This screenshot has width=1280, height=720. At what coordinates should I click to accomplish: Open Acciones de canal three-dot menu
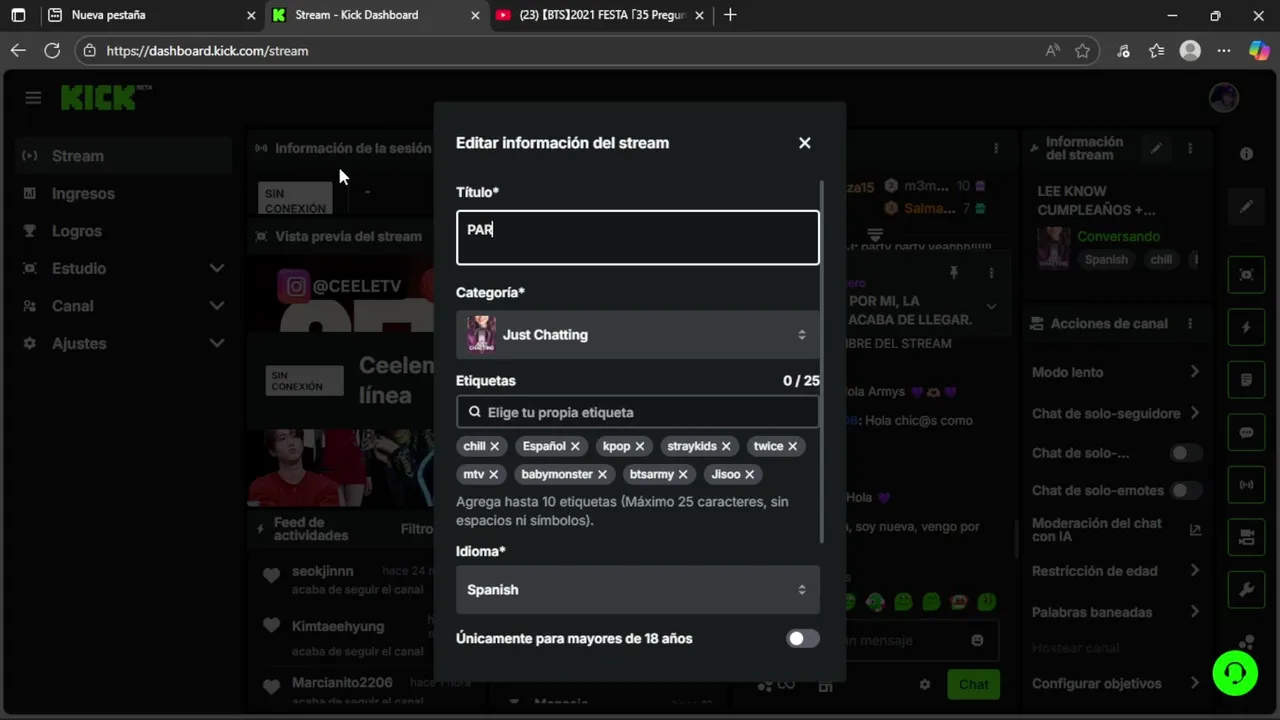pyautogui.click(x=1190, y=324)
